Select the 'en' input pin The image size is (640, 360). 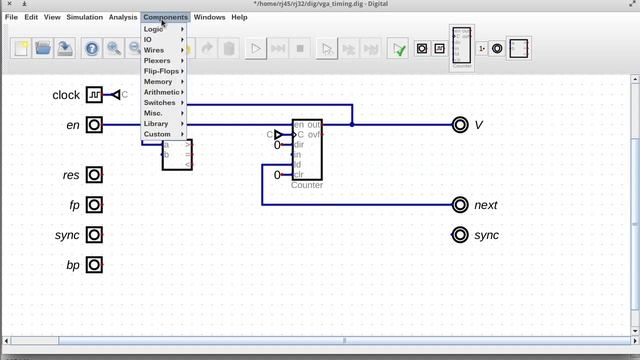tap(94, 125)
